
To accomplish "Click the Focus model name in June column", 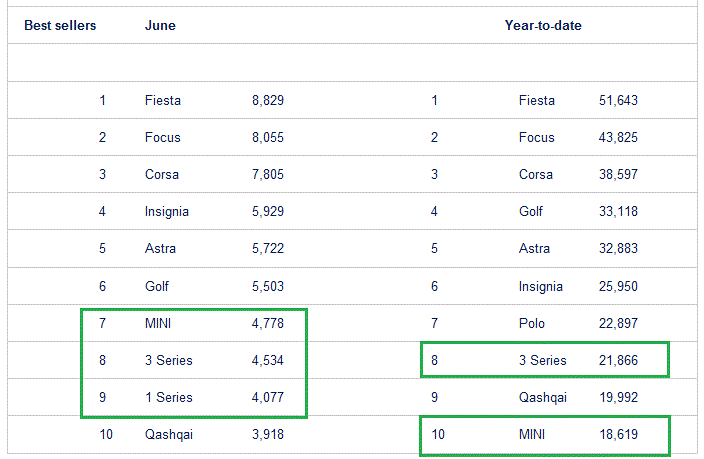I will pos(163,138).
